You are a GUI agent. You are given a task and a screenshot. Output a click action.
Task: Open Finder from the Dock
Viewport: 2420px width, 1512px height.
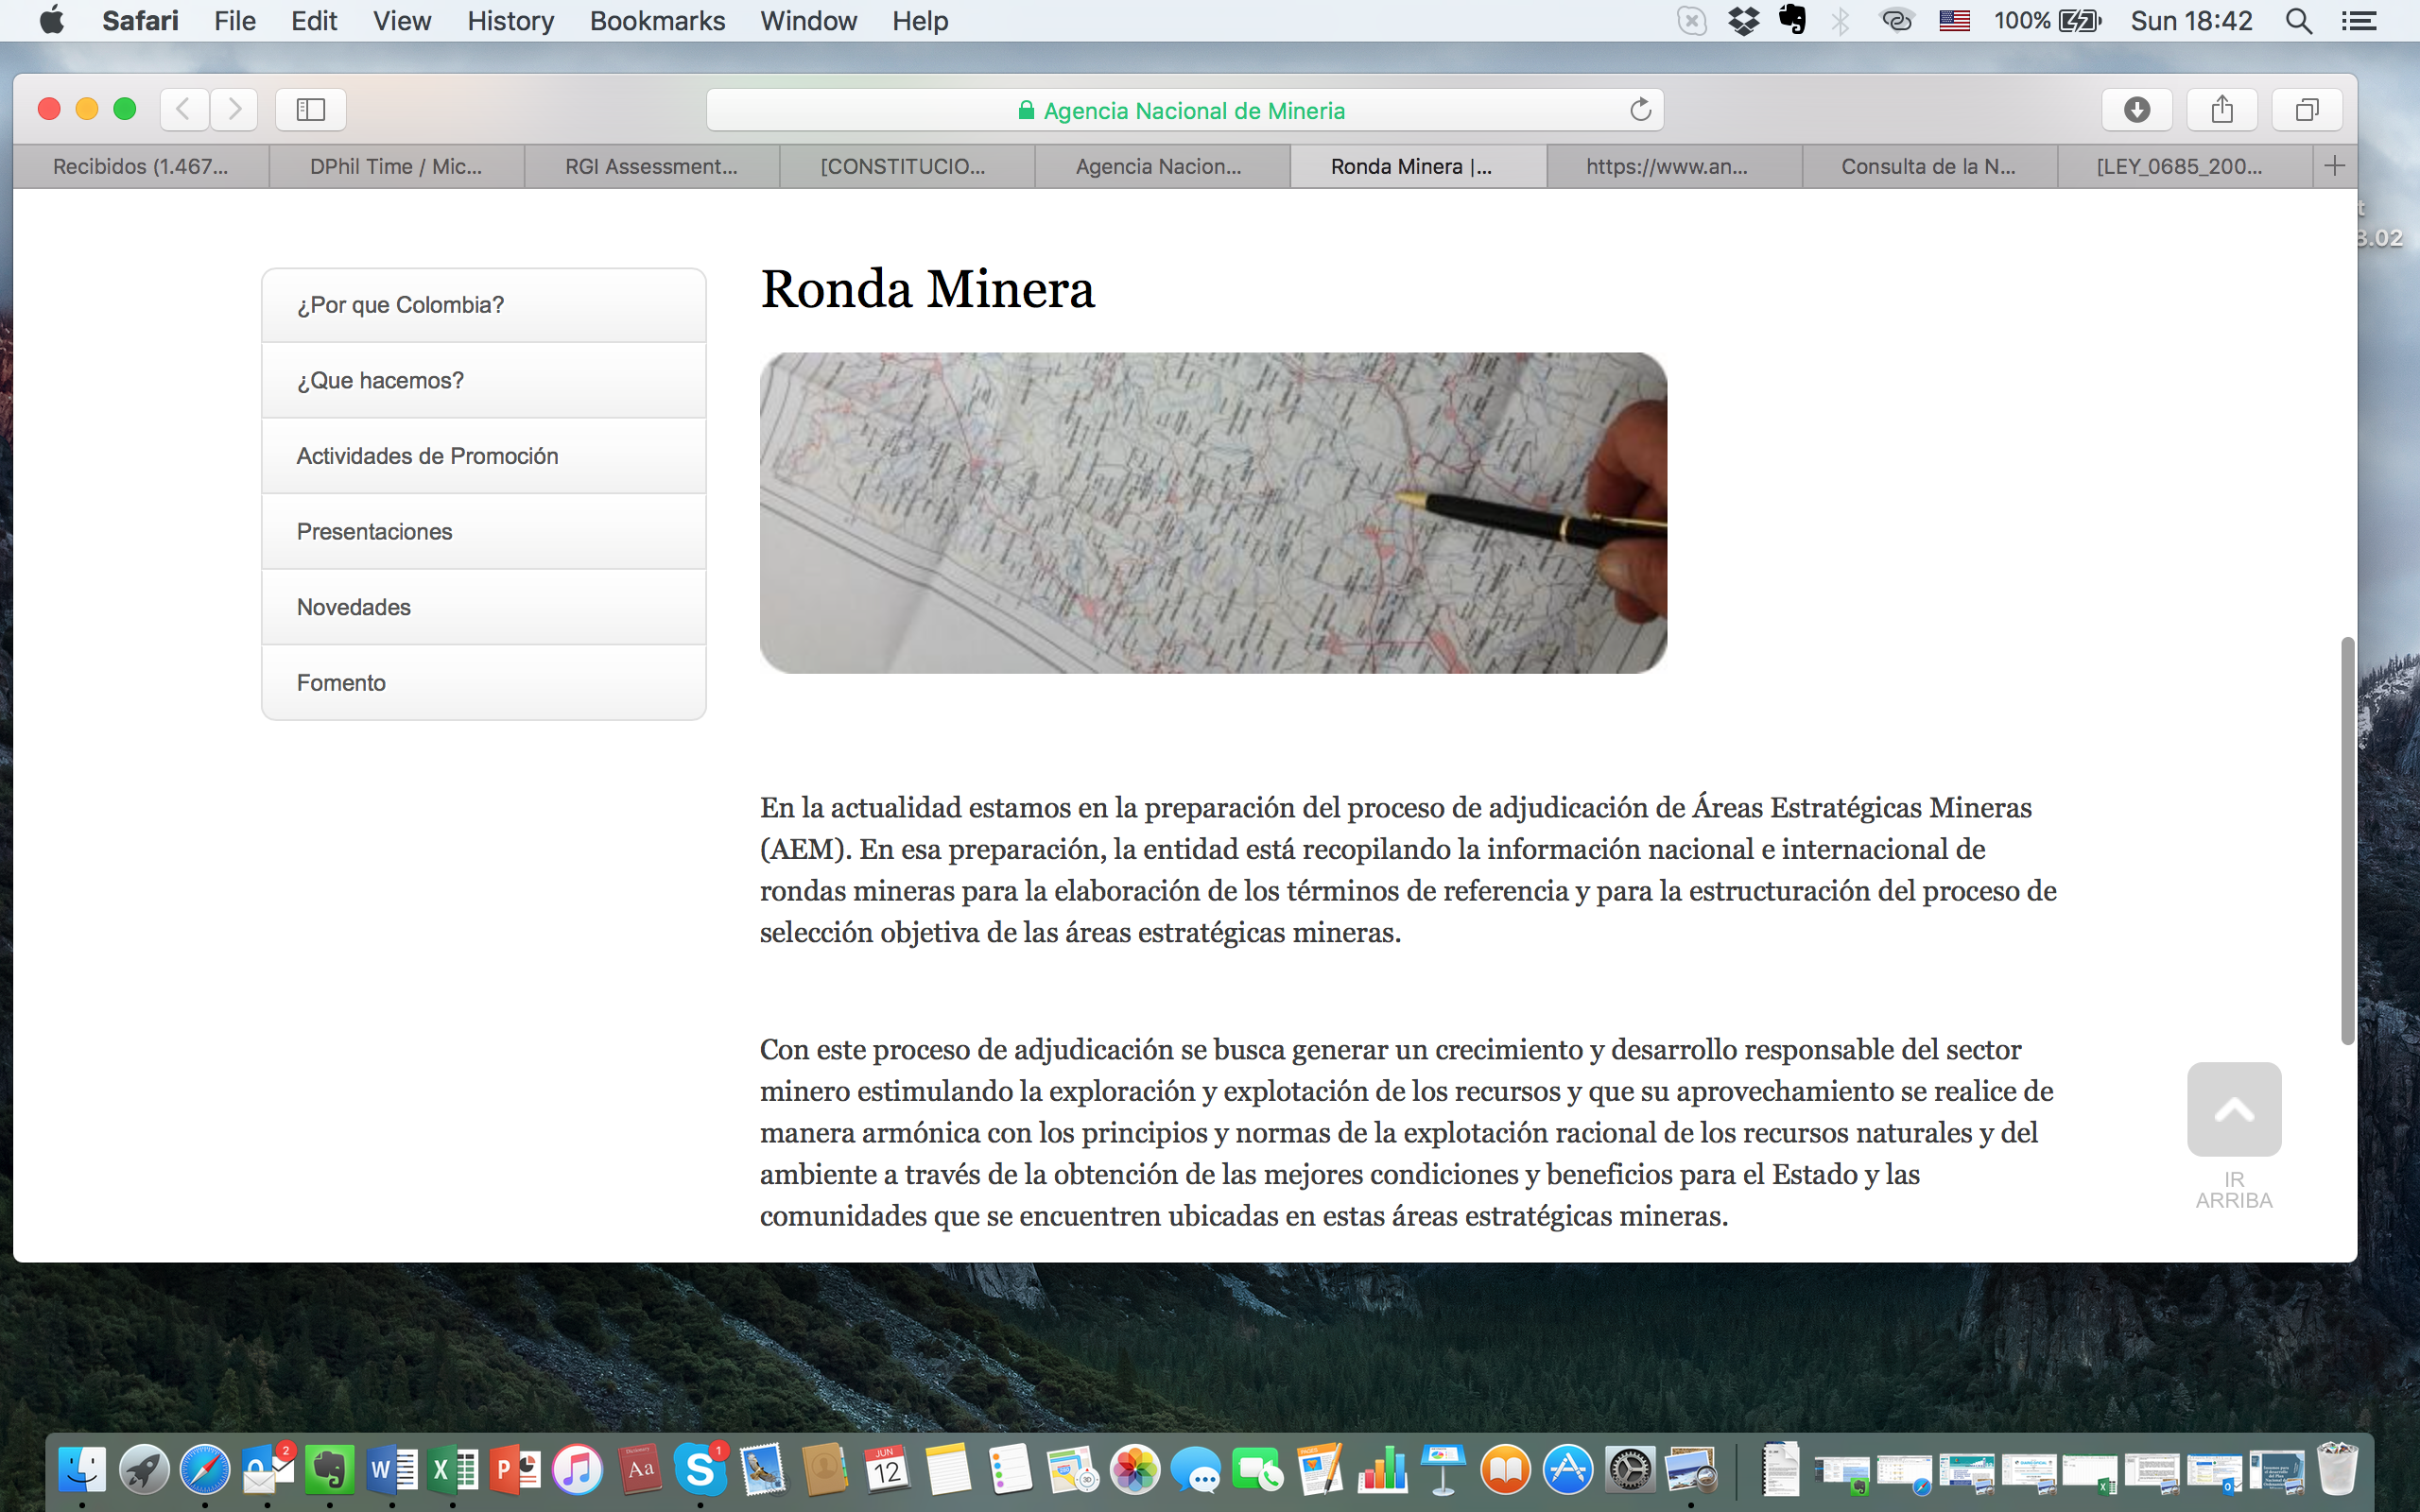82,1470
